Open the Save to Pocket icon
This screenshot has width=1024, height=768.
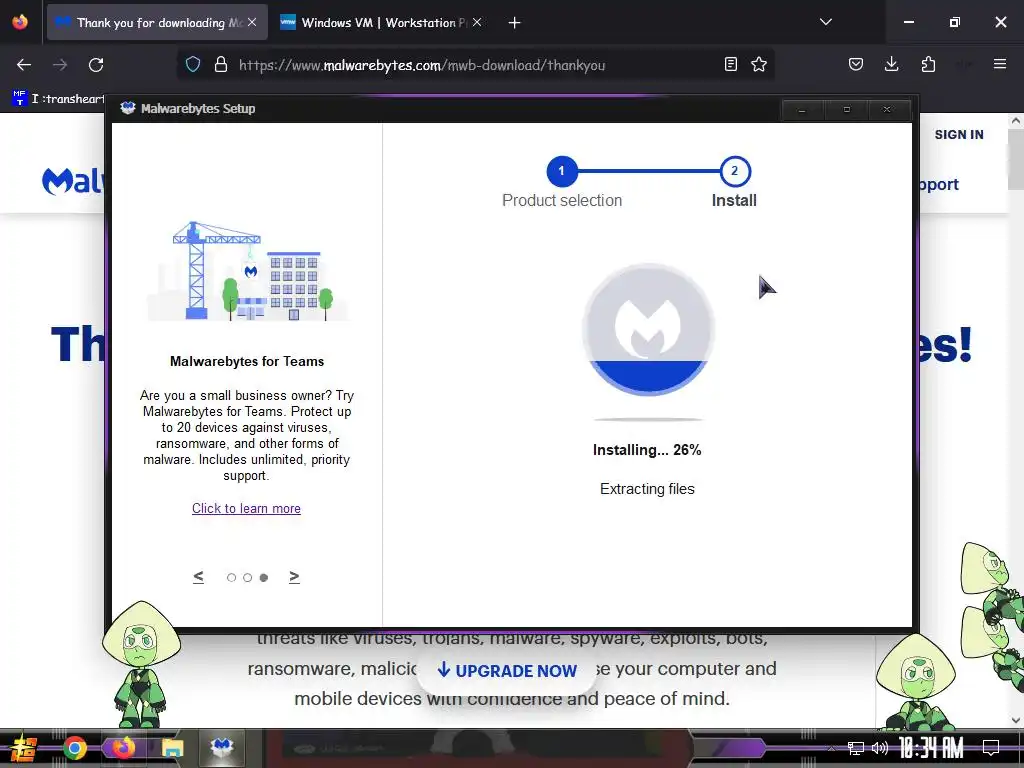point(856,64)
